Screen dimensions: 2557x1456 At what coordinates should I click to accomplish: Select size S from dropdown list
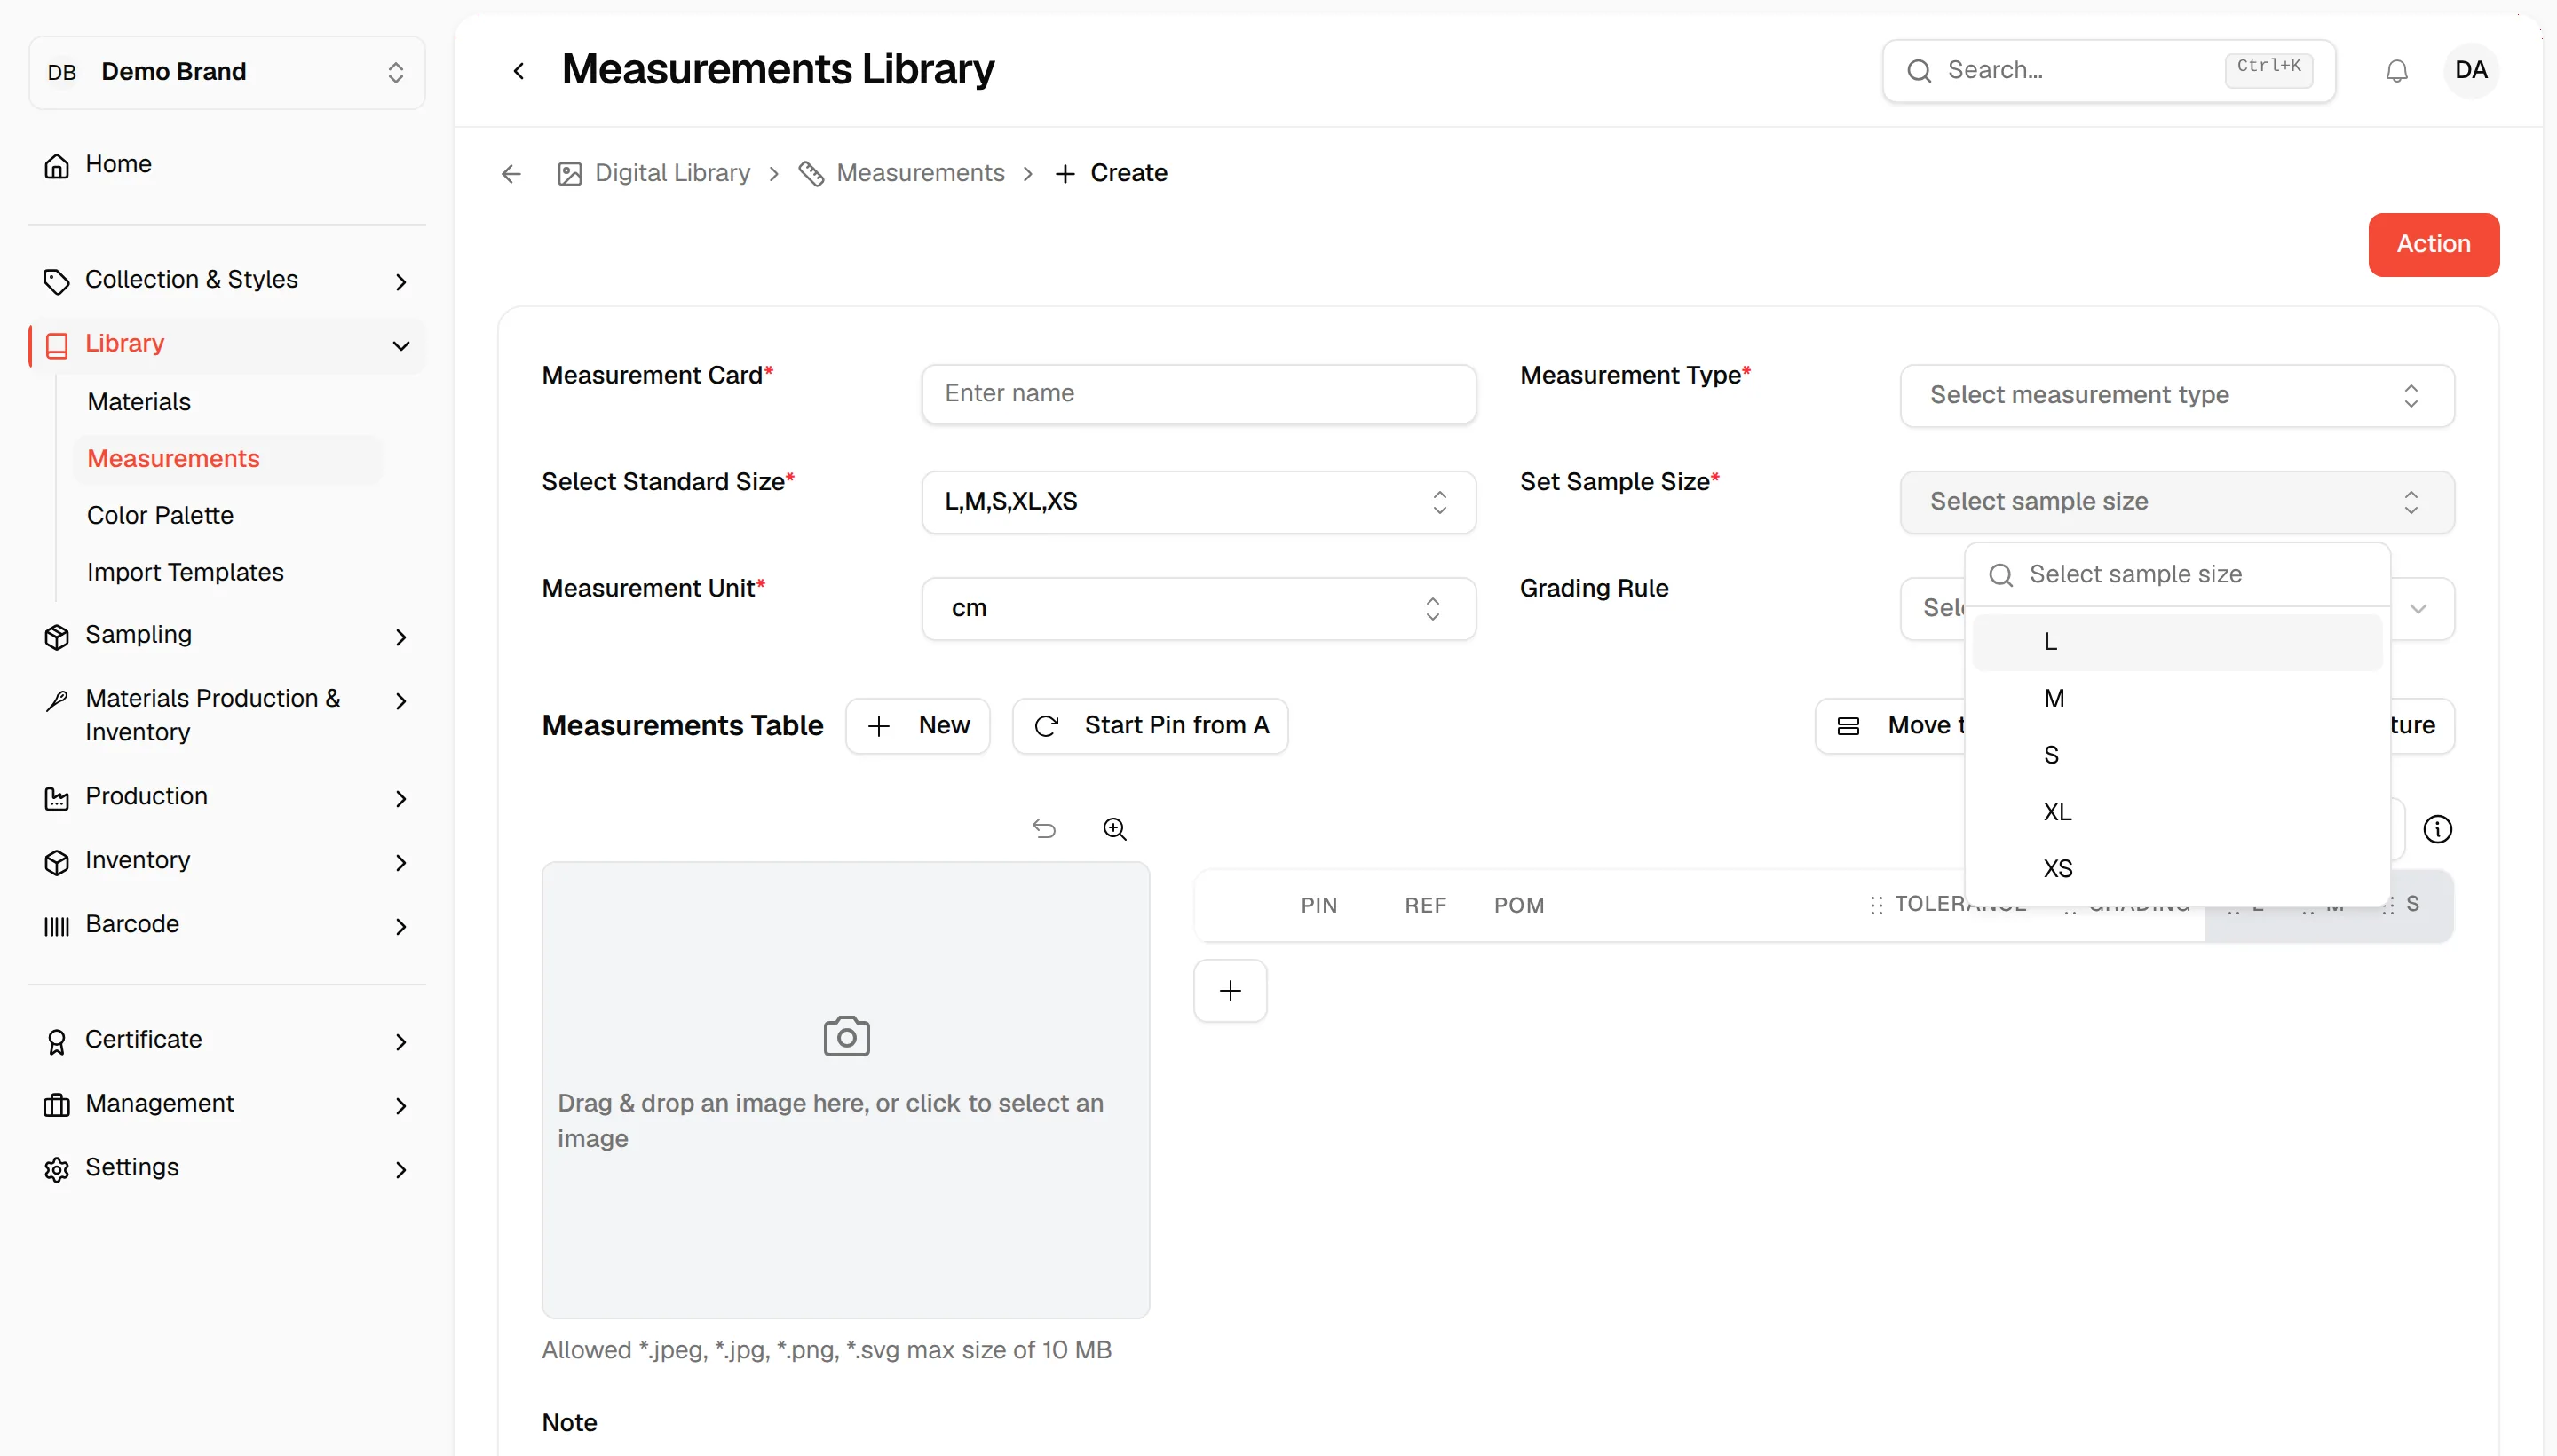pyautogui.click(x=2177, y=756)
